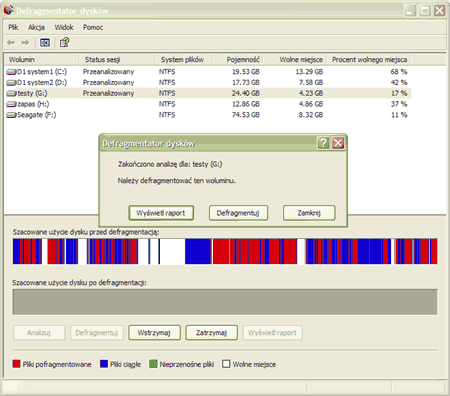
Task: Click the 42 % free percentage cell
Action: (x=399, y=82)
